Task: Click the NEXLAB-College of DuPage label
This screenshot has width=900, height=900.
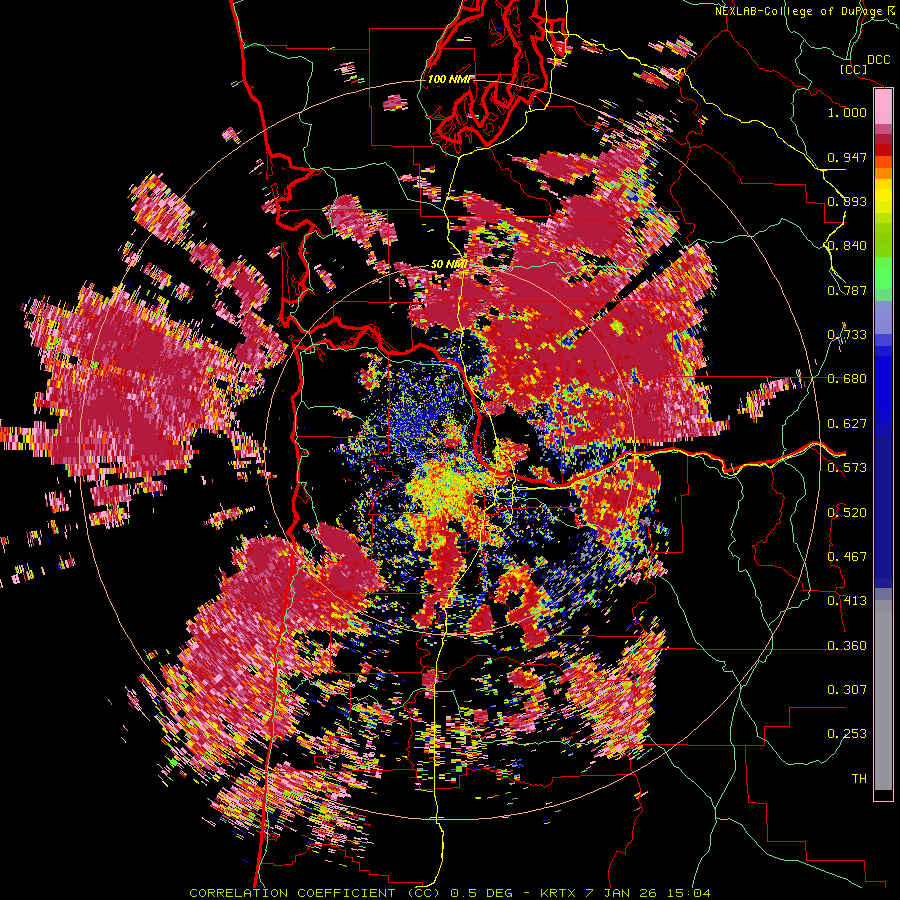Action: pyautogui.click(x=807, y=11)
